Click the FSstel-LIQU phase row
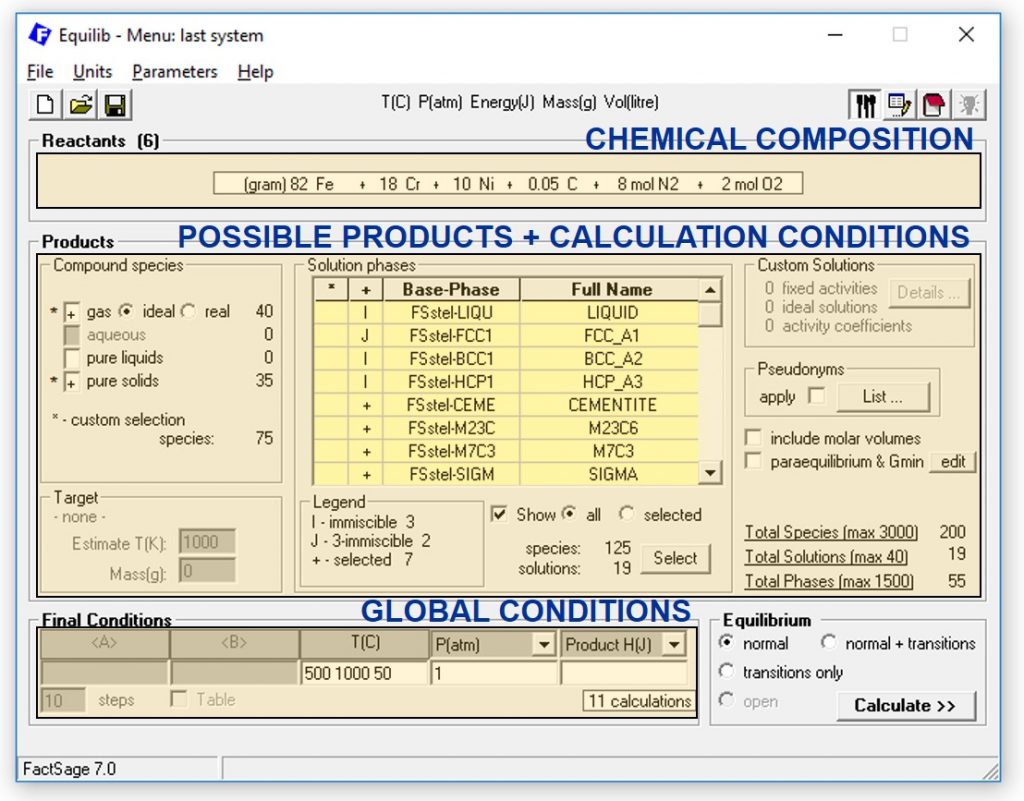The width and height of the screenshot is (1024, 801). coord(506,313)
